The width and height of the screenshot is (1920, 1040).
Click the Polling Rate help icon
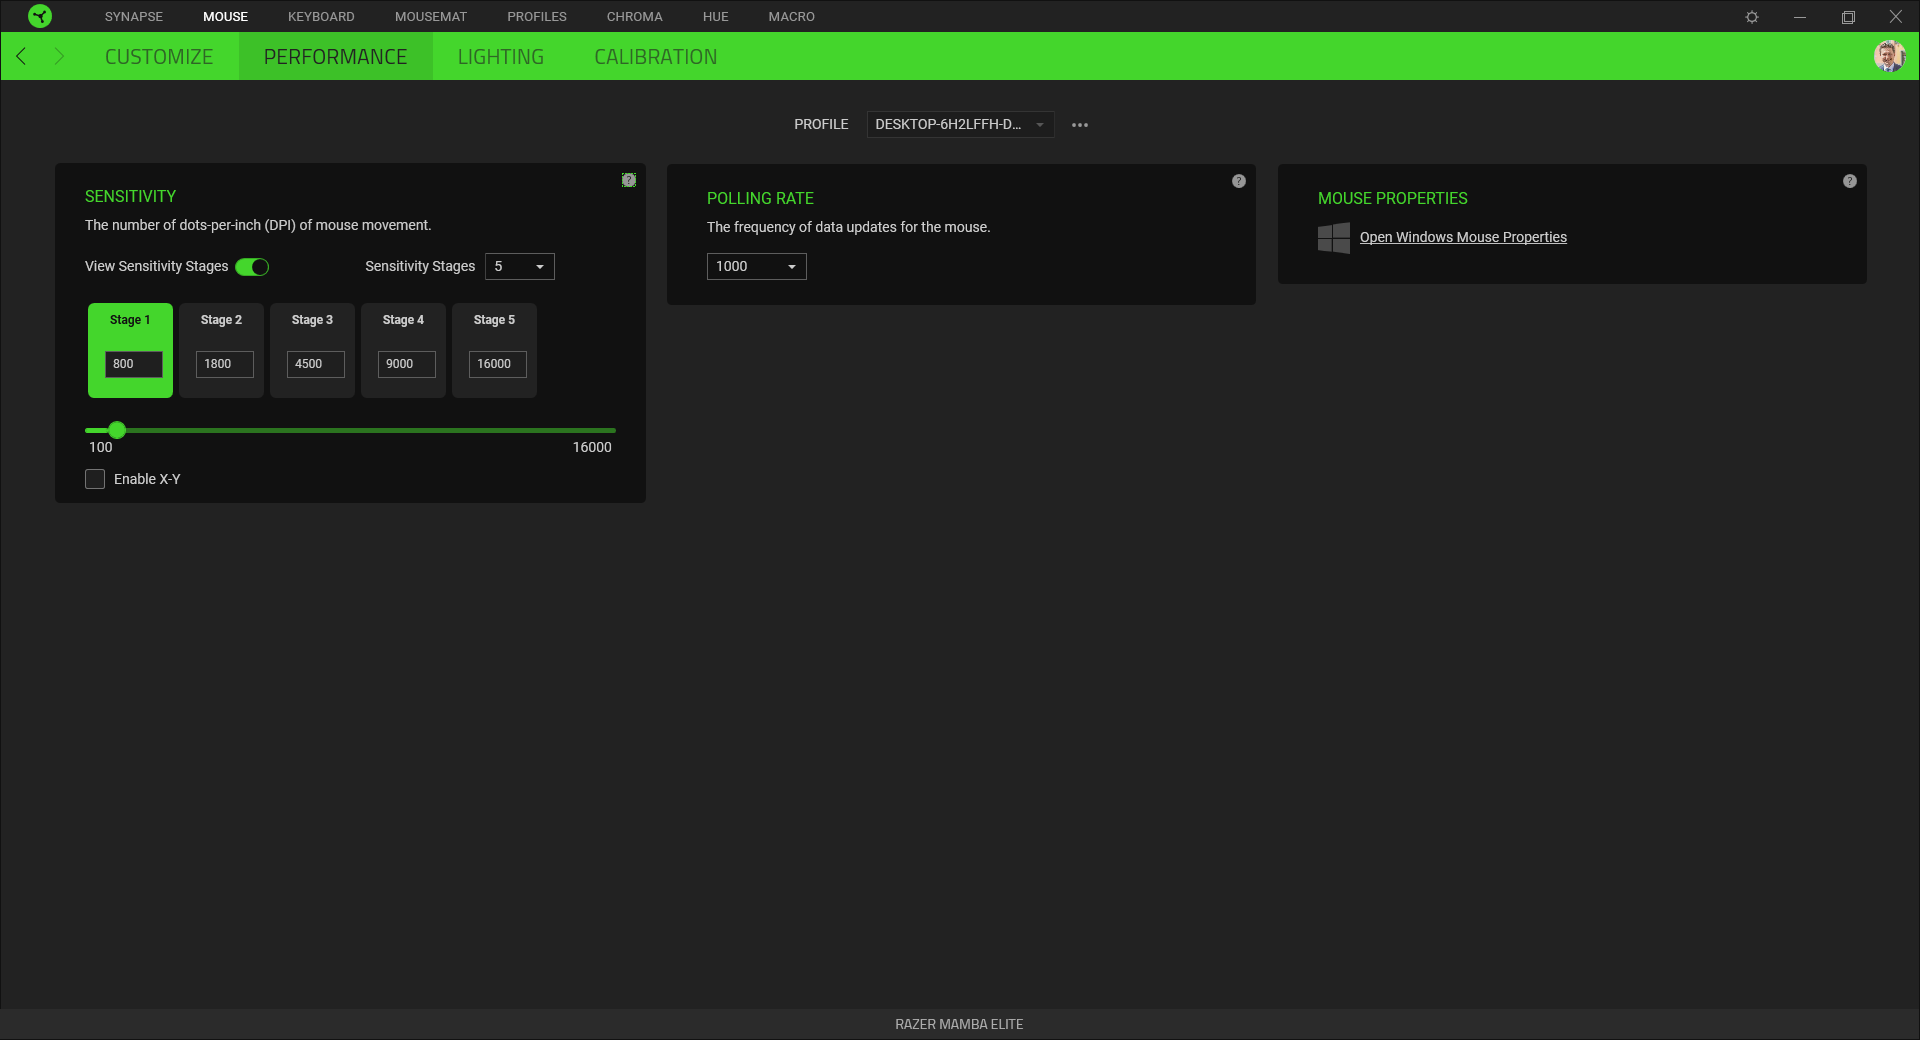(1239, 181)
